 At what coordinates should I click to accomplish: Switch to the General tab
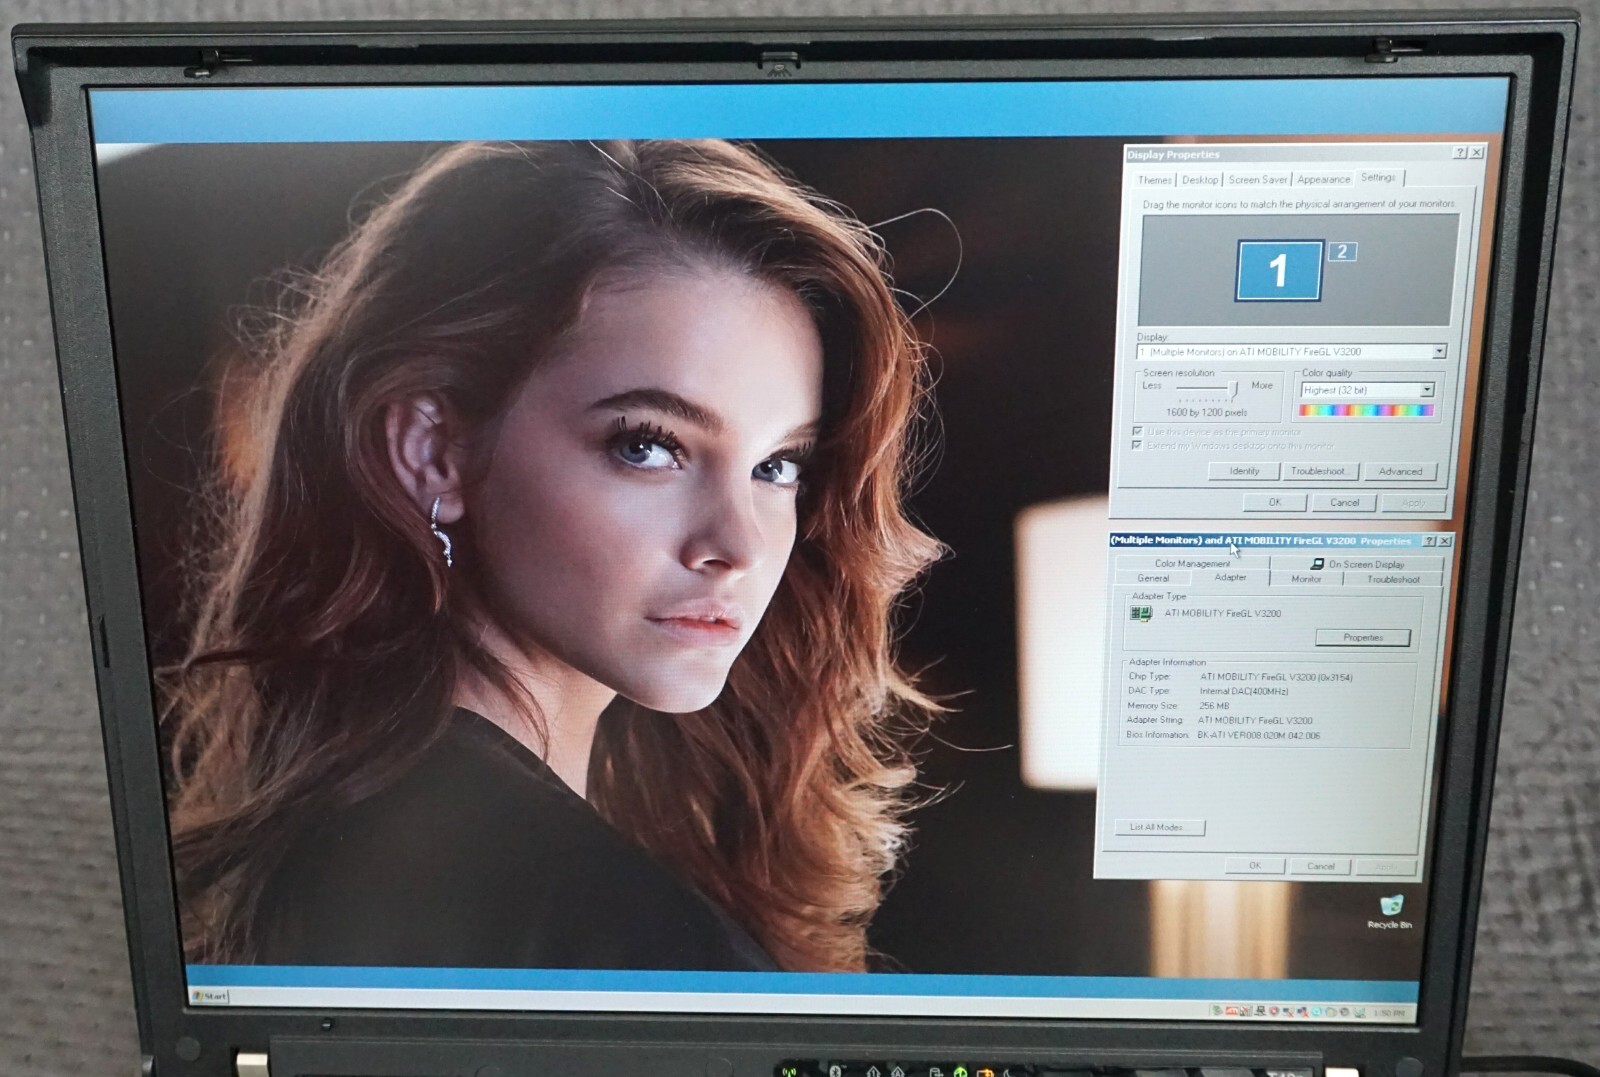tap(1153, 578)
